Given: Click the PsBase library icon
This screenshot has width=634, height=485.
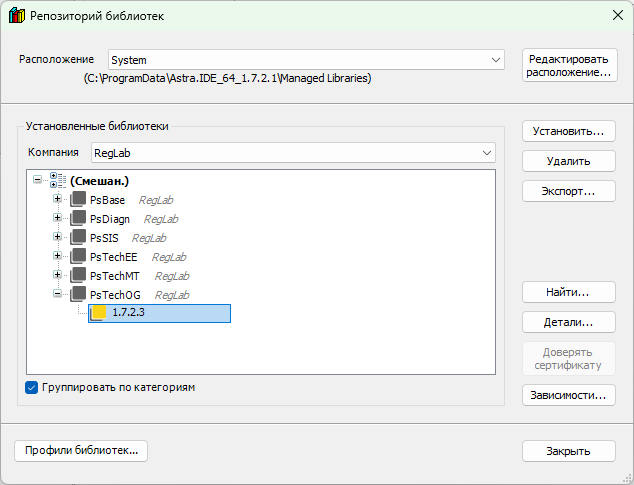Looking at the screenshot, I should pos(79,200).
